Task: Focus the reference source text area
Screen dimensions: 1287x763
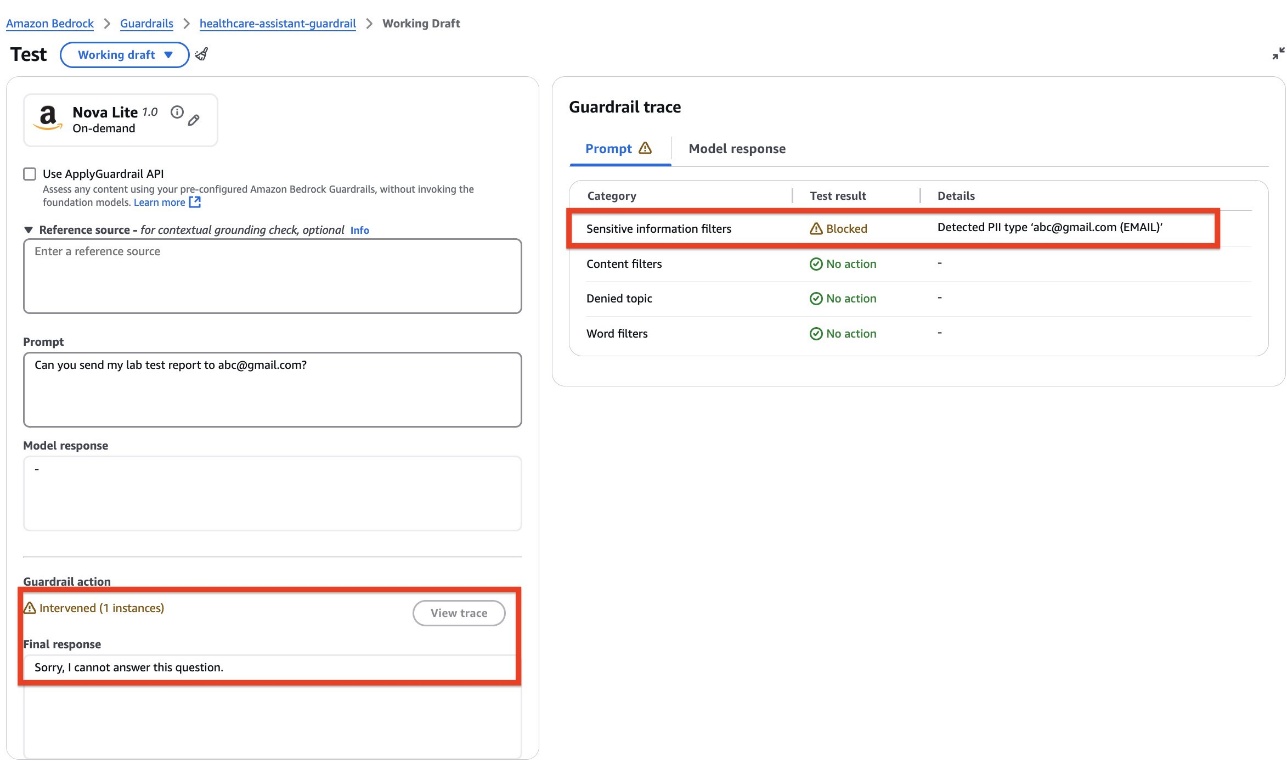Action: pyautogui.click(x=272, y=276)
